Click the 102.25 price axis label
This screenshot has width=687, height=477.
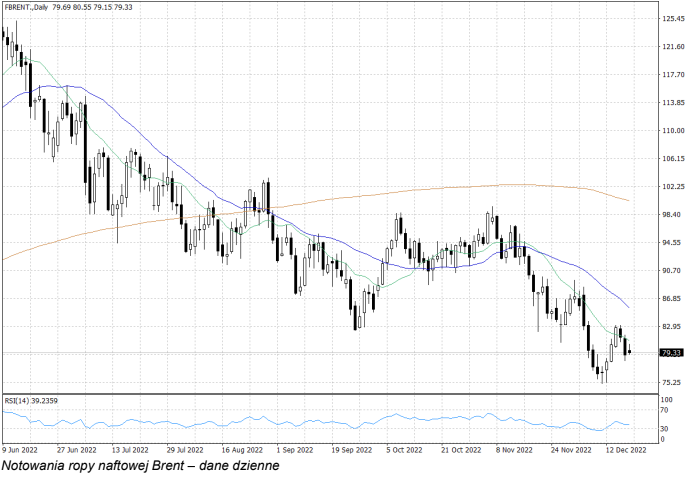pos(671,187)
